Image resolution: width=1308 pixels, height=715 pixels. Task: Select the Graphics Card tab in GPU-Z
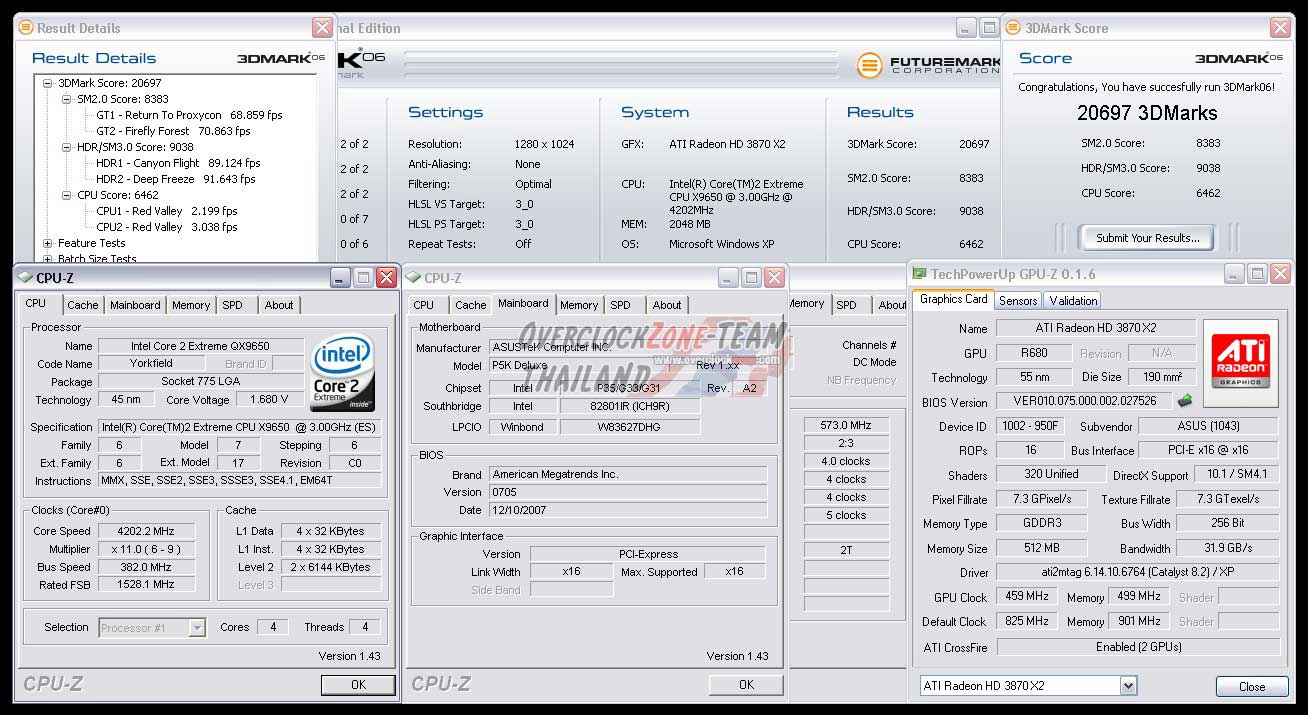(x=953, y=299)
